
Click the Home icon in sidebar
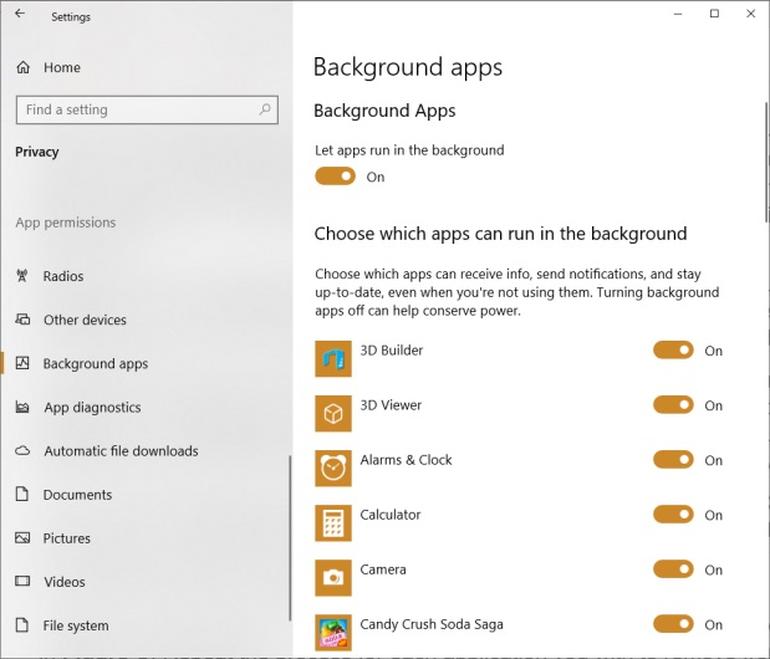tap(23, 67)
